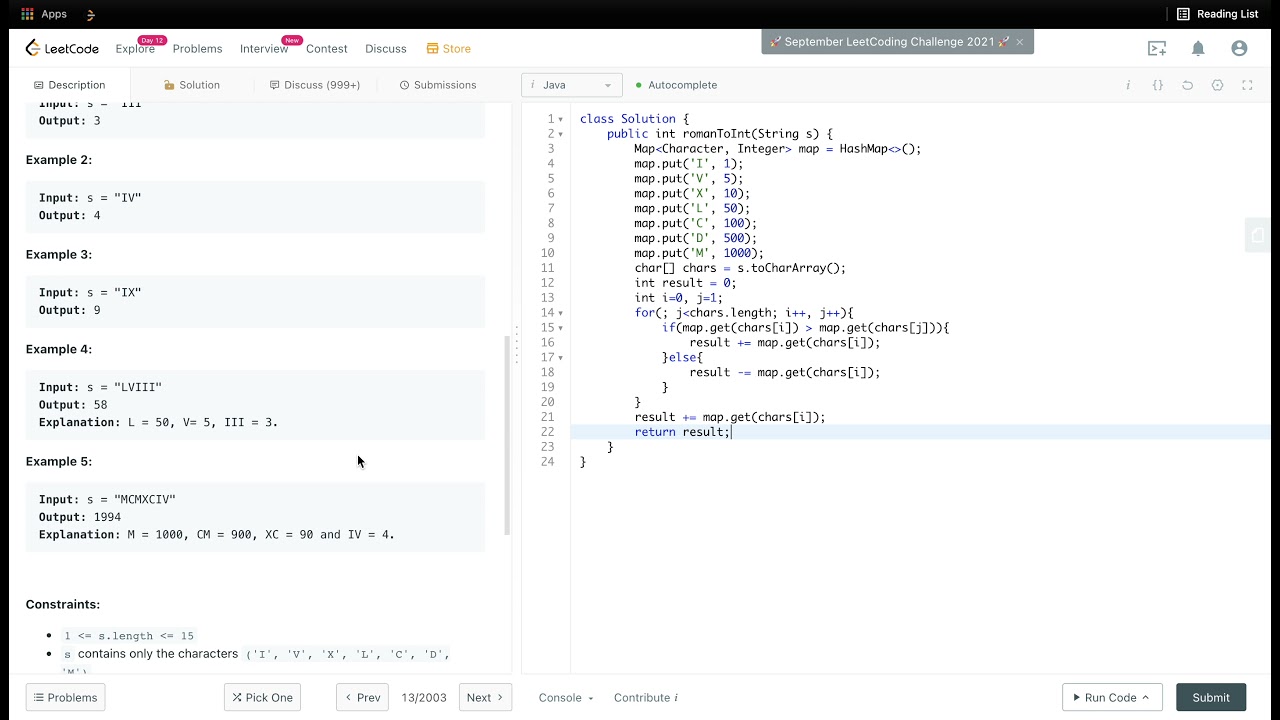Collapse the else block fold at line 17

click(x=561, y=358)
